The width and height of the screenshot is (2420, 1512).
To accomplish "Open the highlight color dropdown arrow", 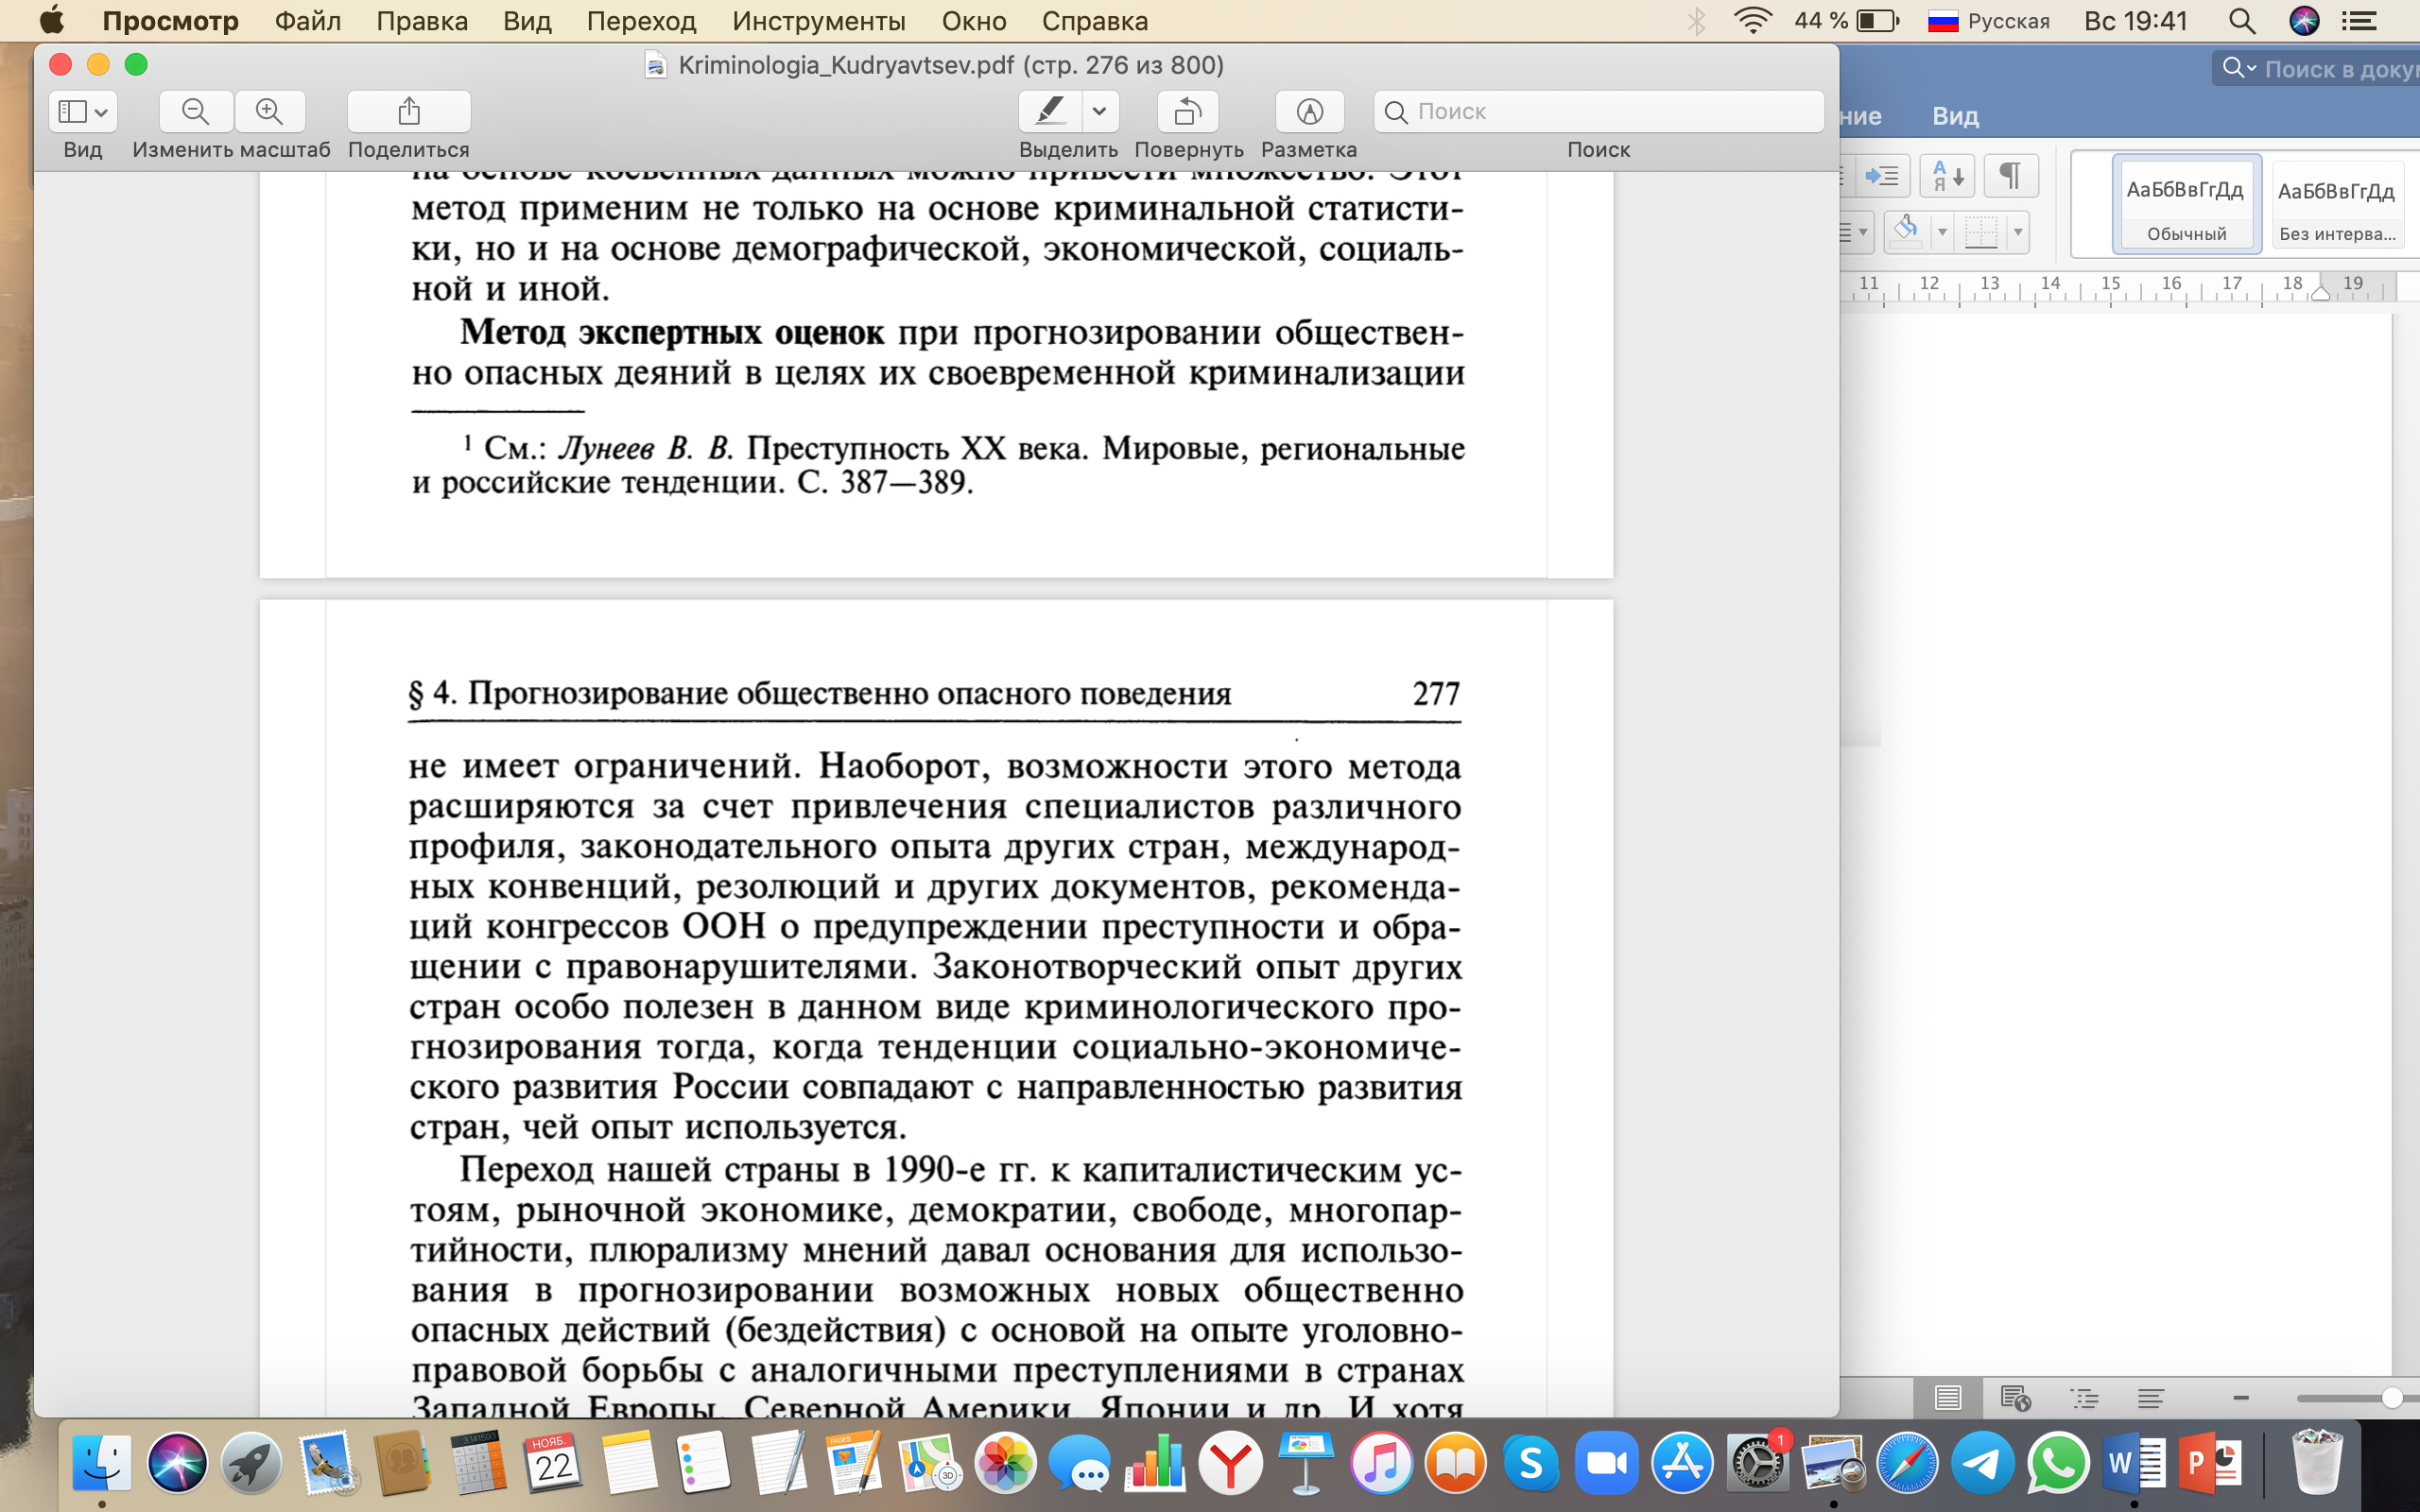I will coord(1100,111).
